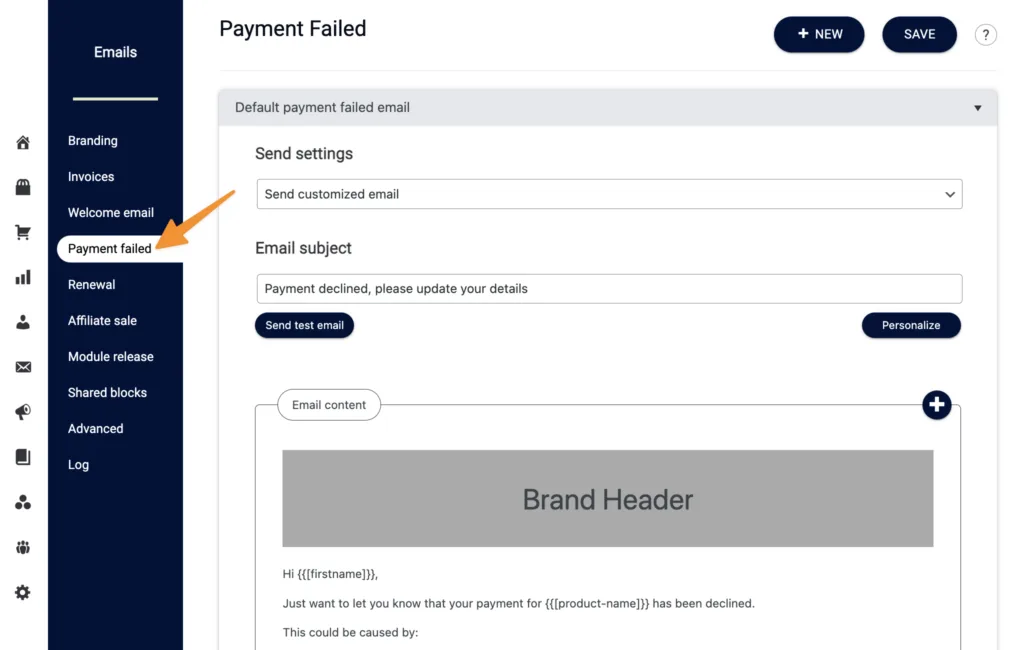The image size is (1024, 650).
Task: Click the megaphone marketing icon
Action: pyautogui.click(x=23, y=412)
